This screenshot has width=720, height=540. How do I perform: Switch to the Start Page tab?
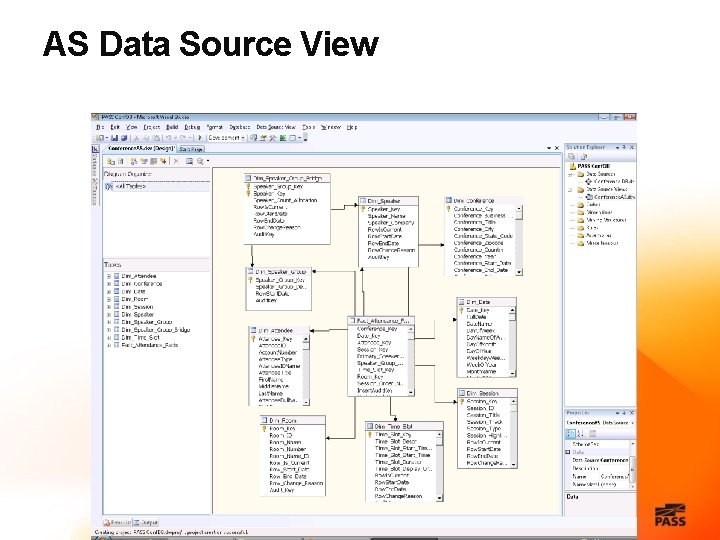pyautogui.click(x=191, y=149)
